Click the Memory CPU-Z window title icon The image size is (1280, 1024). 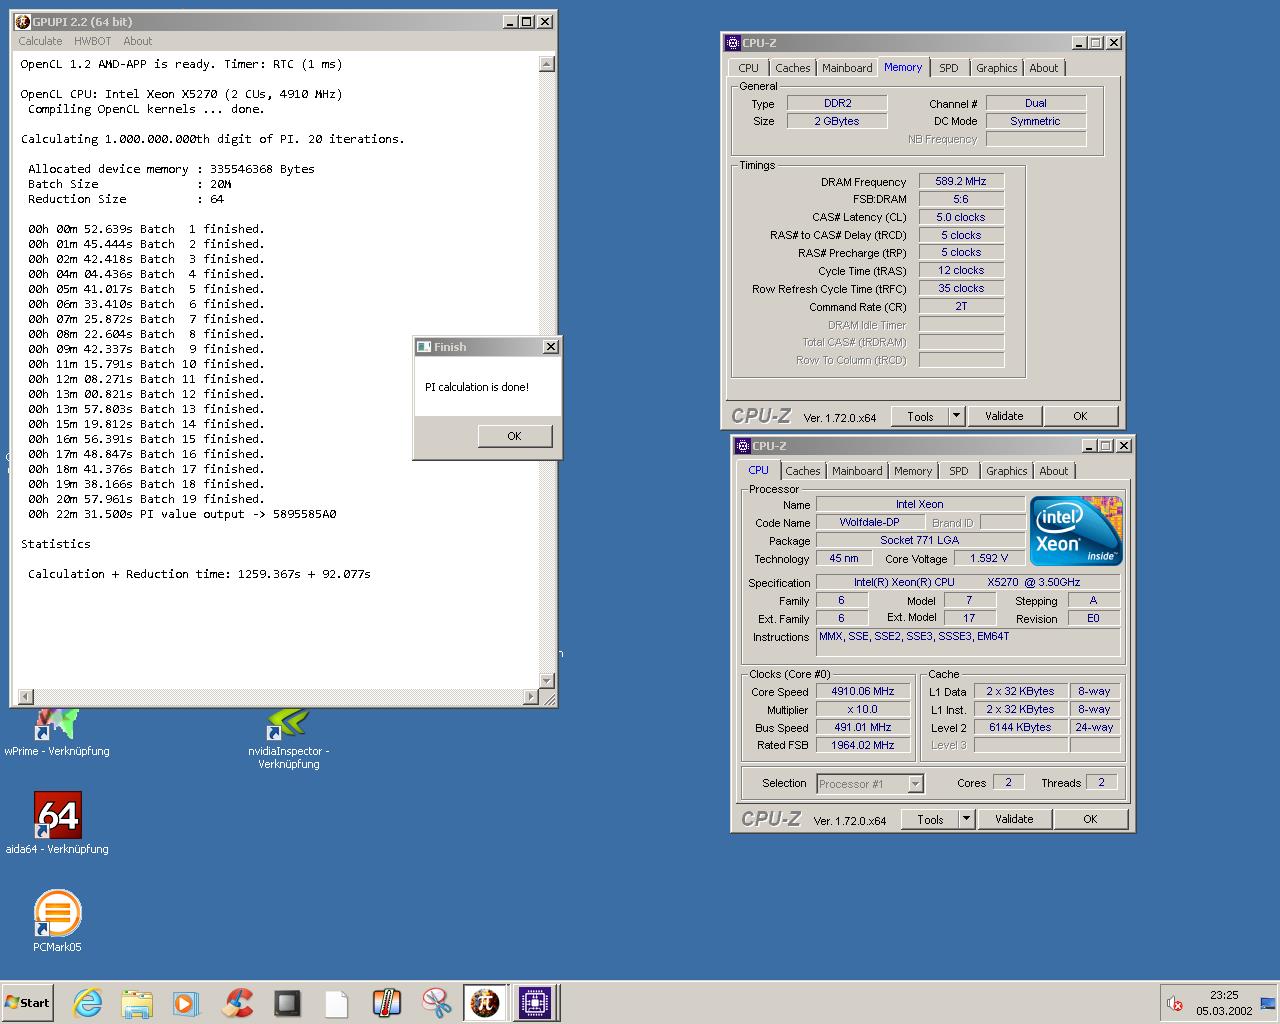[x=732, y=43]
